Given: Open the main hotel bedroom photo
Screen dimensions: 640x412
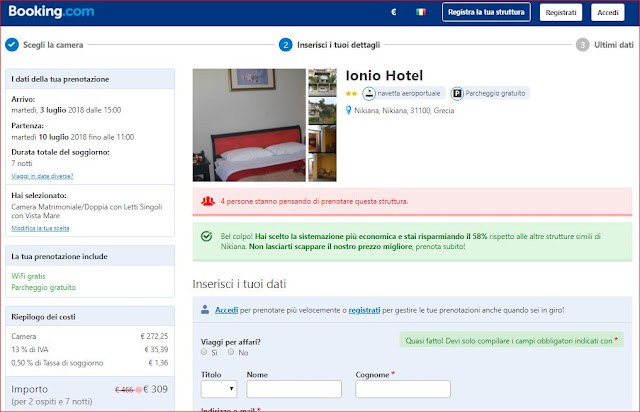Looking at the screenshot, I should (x=249, y=125).
